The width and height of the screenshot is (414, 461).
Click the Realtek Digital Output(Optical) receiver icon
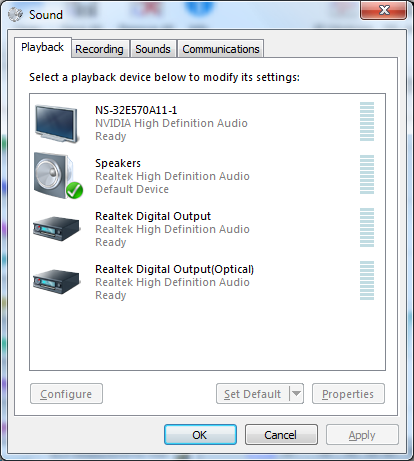[x=57, y=282]
